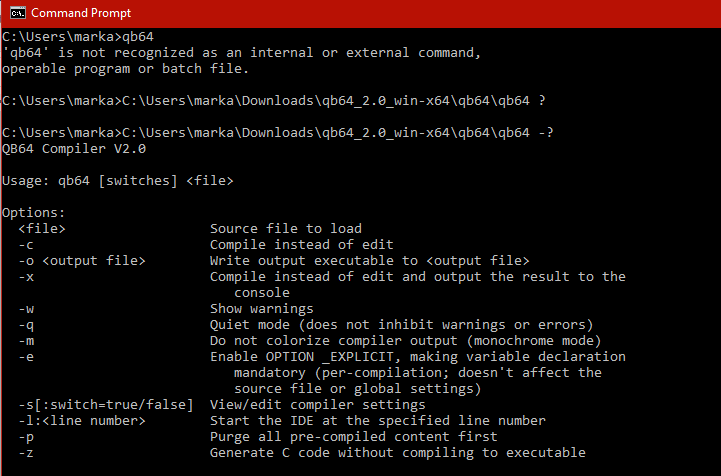Click the command line ending in 'qb64 ?'
The height and width of the screenshot is (476, 721).
[x=274, y=101]
